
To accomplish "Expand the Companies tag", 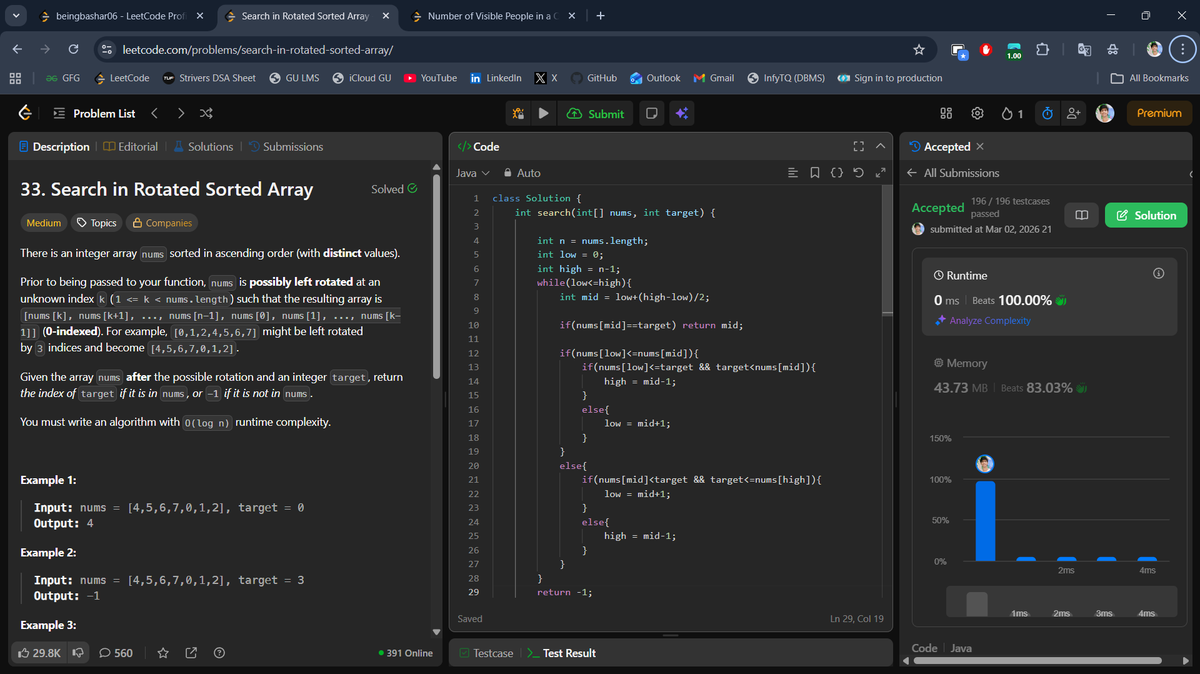I will tap(162, 223).
